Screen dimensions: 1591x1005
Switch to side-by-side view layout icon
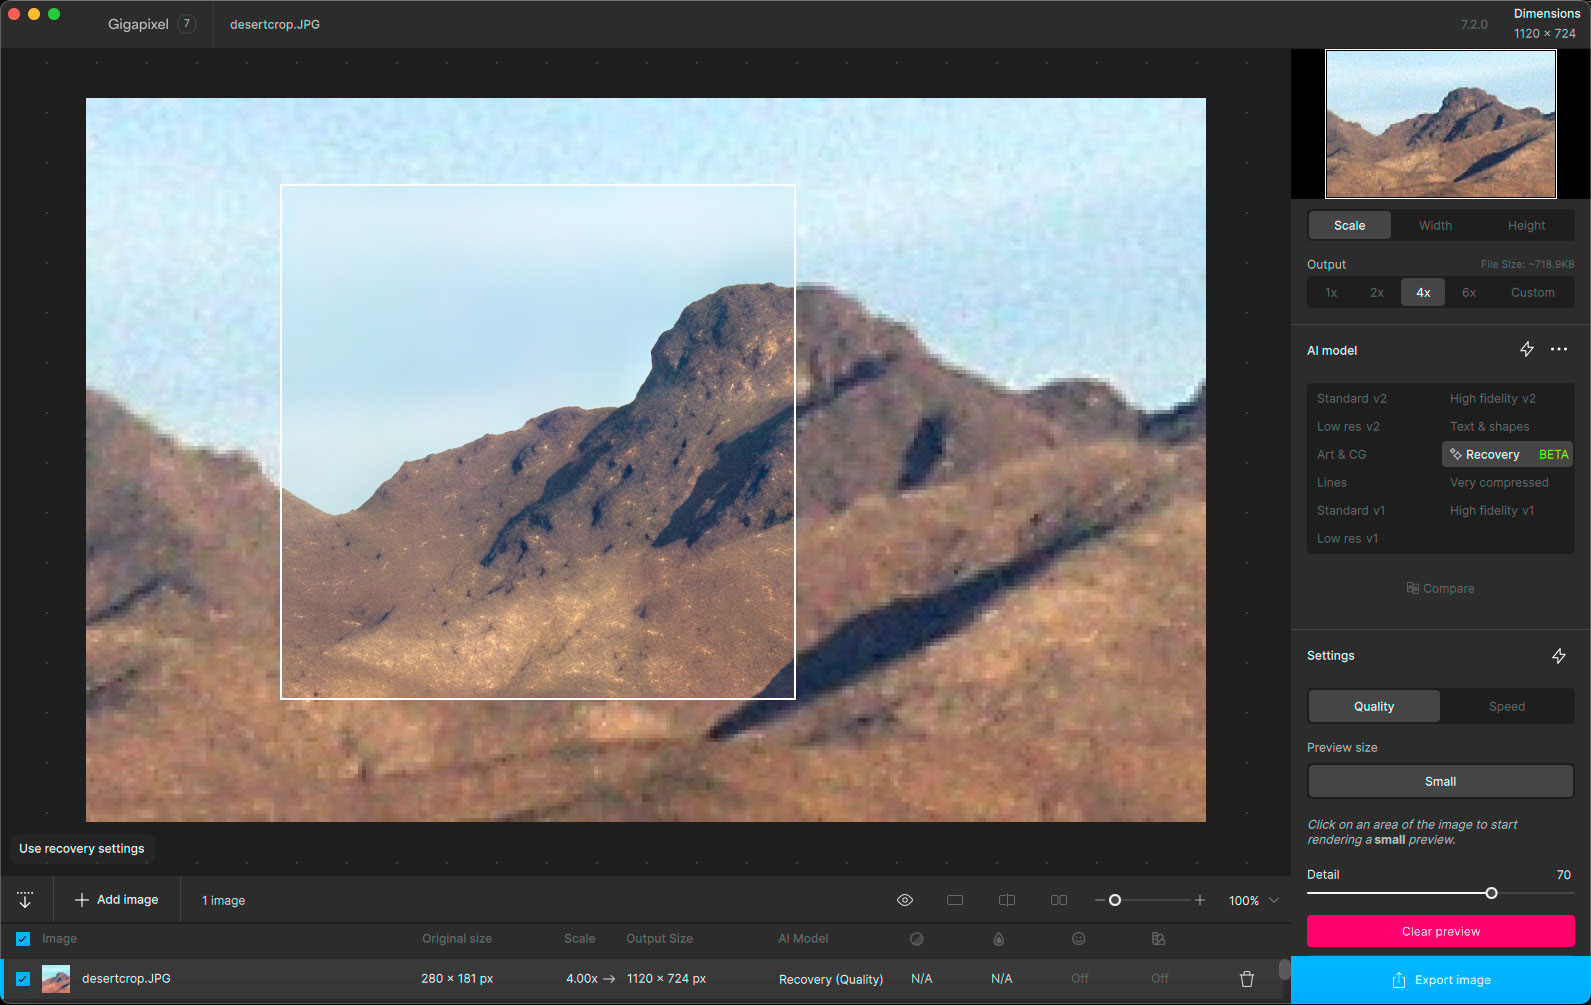pyautogui.click(x=1059, y=900)
